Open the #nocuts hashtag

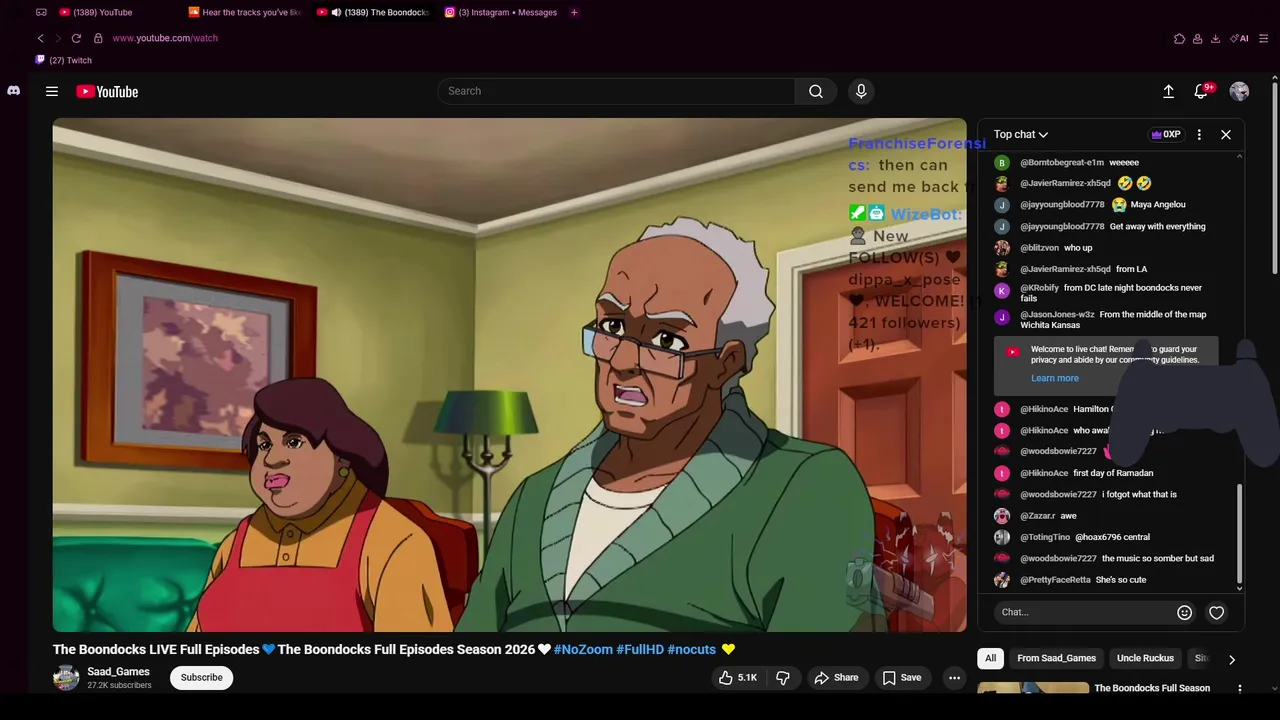692,649
